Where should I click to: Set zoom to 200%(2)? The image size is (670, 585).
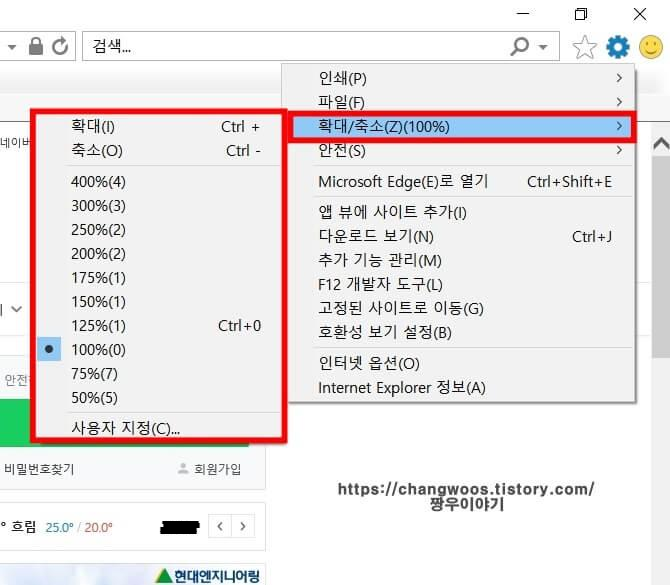[159, 254]
